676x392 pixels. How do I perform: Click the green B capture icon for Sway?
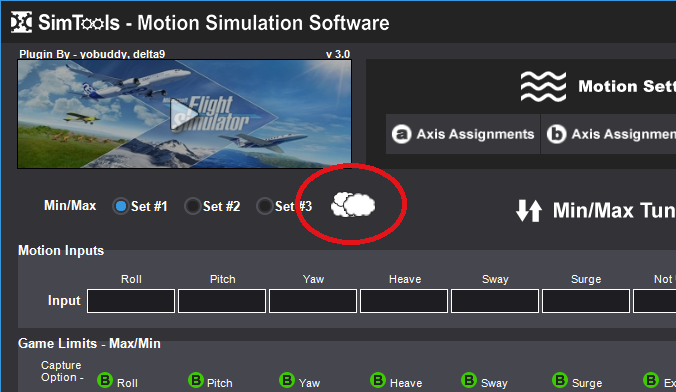click(469, 380)
